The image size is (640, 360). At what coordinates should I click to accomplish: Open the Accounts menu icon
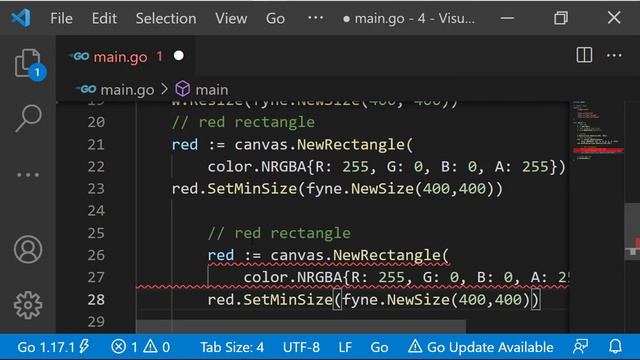(x=28, y=249)
